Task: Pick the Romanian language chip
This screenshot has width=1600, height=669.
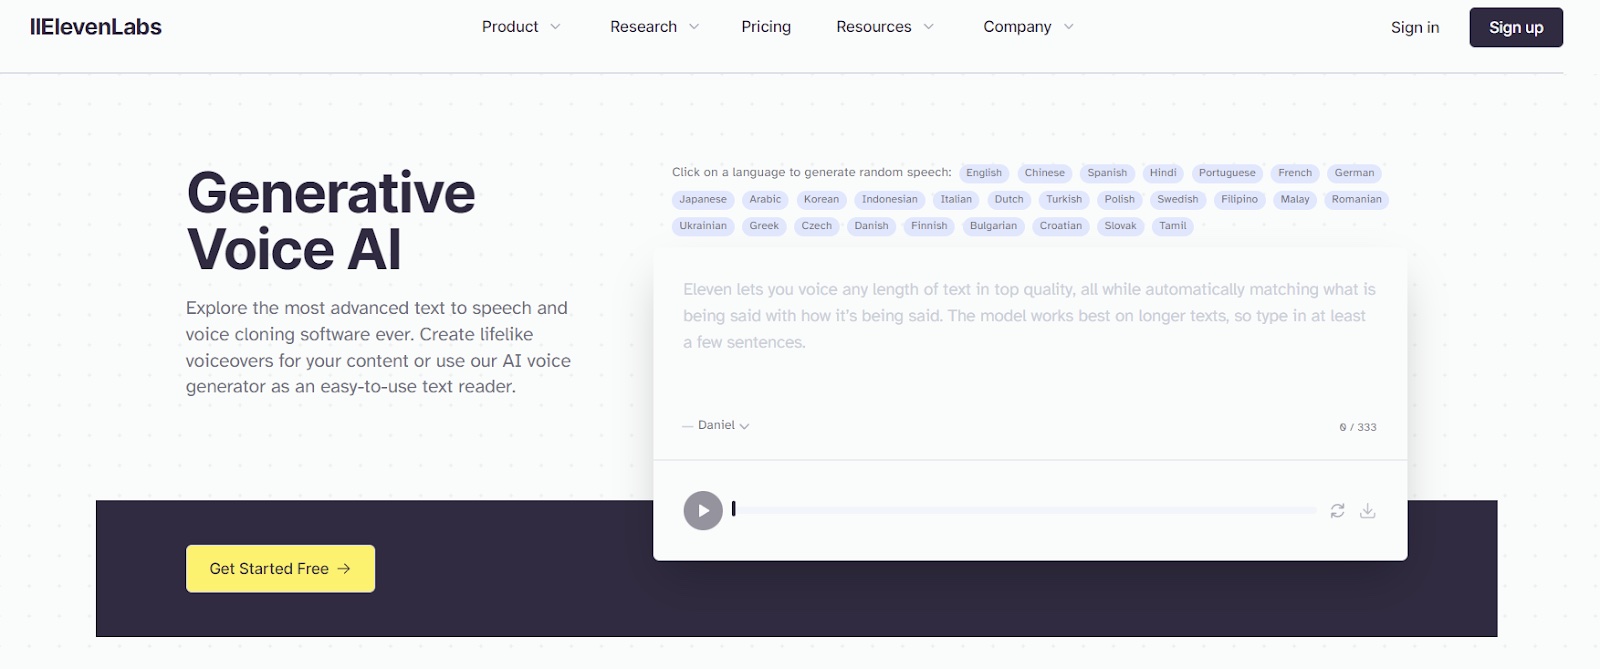Action: coord(1357,199)
